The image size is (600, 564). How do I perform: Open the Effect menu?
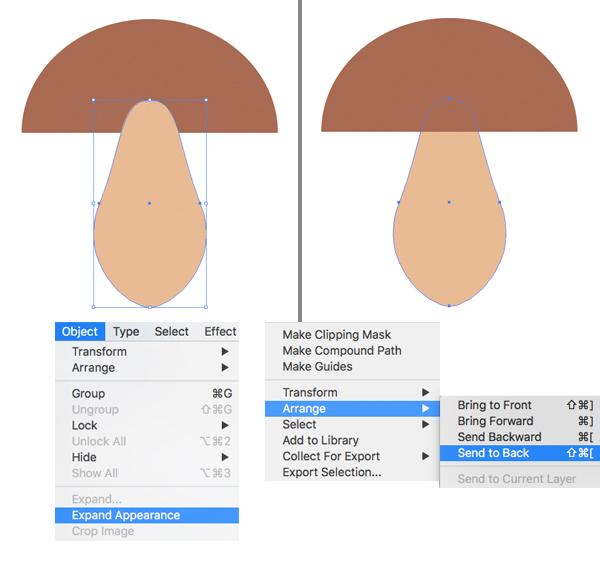coord(220,332)
